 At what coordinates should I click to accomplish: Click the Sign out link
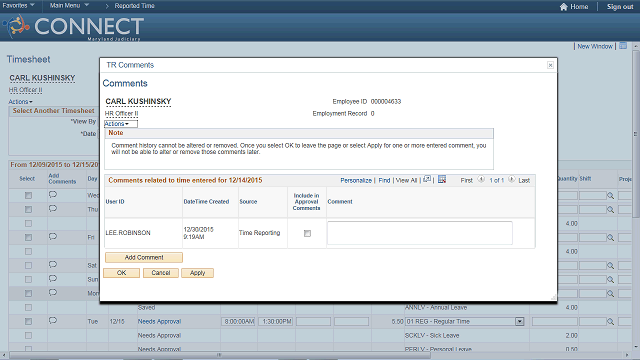coord(620,7)
